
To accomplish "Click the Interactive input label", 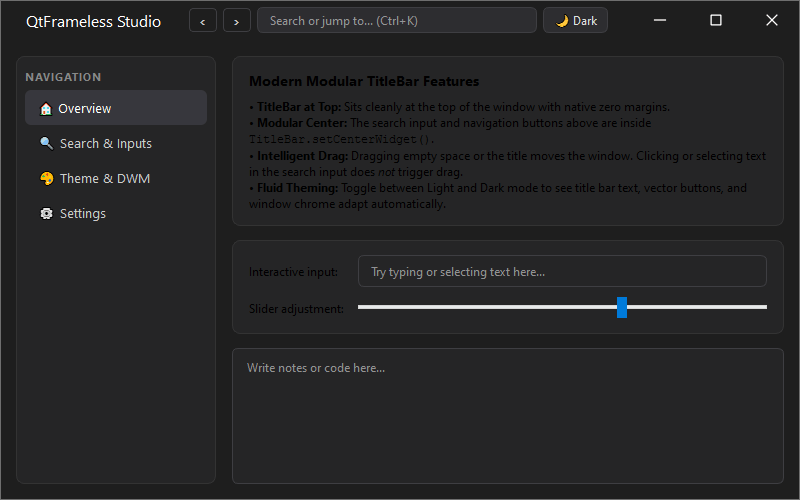I will coord(293,272).
